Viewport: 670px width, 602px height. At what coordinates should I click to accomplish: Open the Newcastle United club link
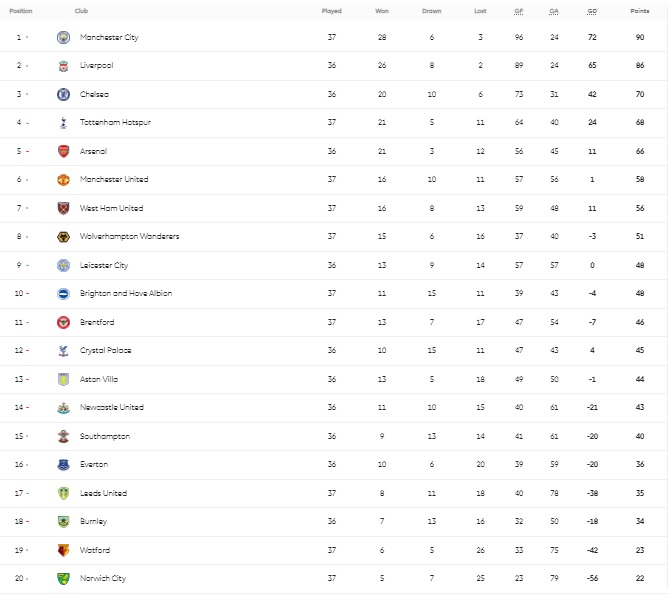pos(112,408)
